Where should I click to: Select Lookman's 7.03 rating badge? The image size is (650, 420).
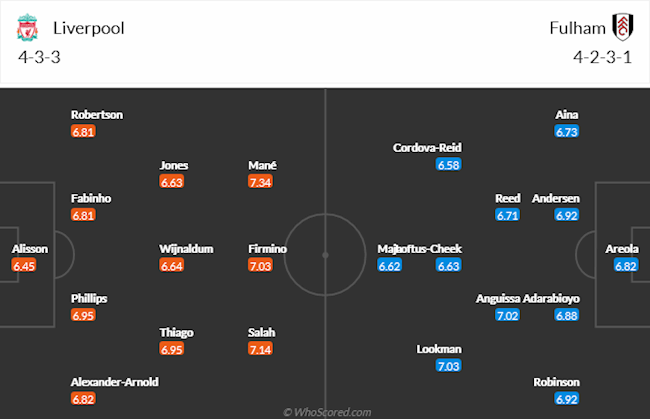click(448, 366)
